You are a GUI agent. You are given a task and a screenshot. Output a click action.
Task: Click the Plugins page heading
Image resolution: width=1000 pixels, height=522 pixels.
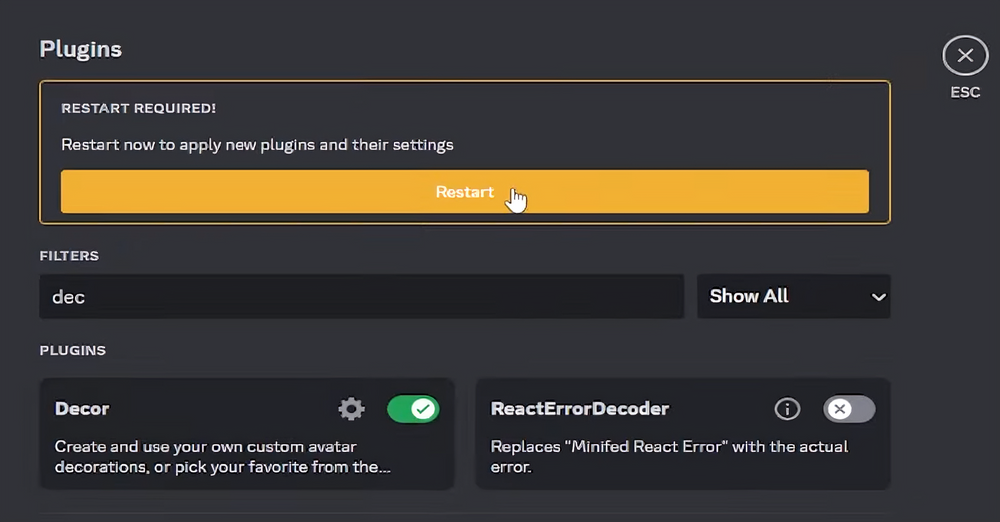tap(81, 49)
